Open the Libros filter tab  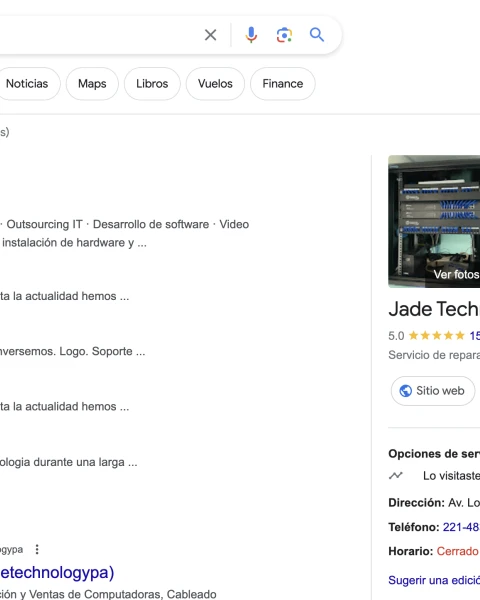pyautogui.click(x=152, y=83)
